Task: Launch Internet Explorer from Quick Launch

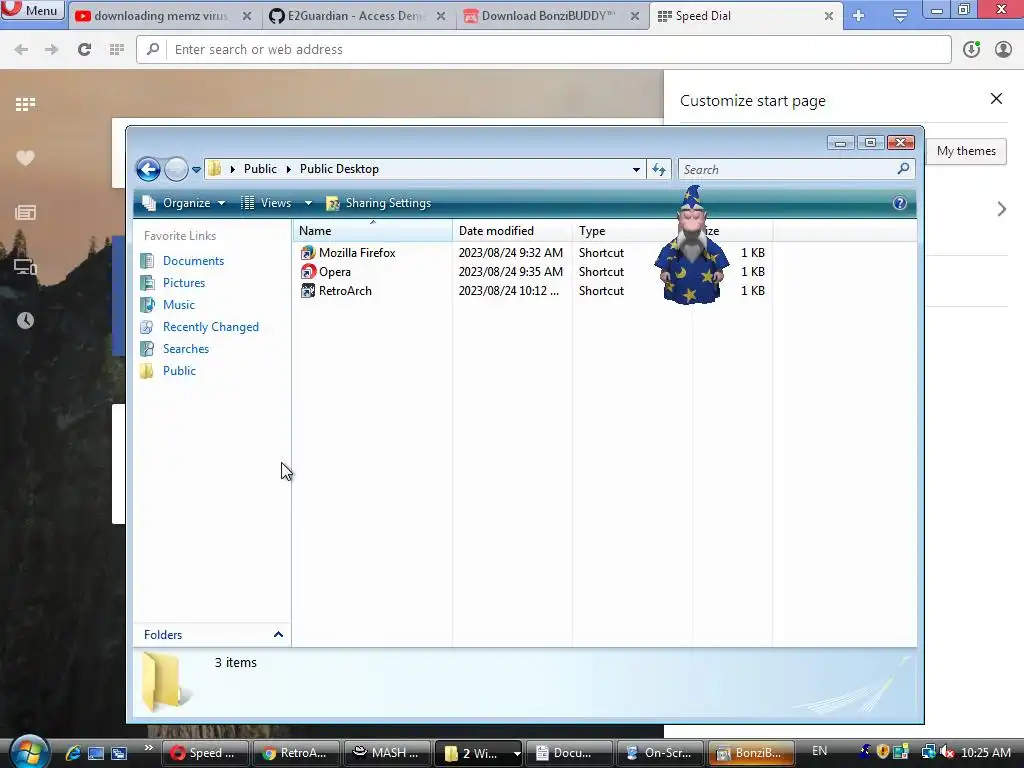Action: click(x=73, y=753)
